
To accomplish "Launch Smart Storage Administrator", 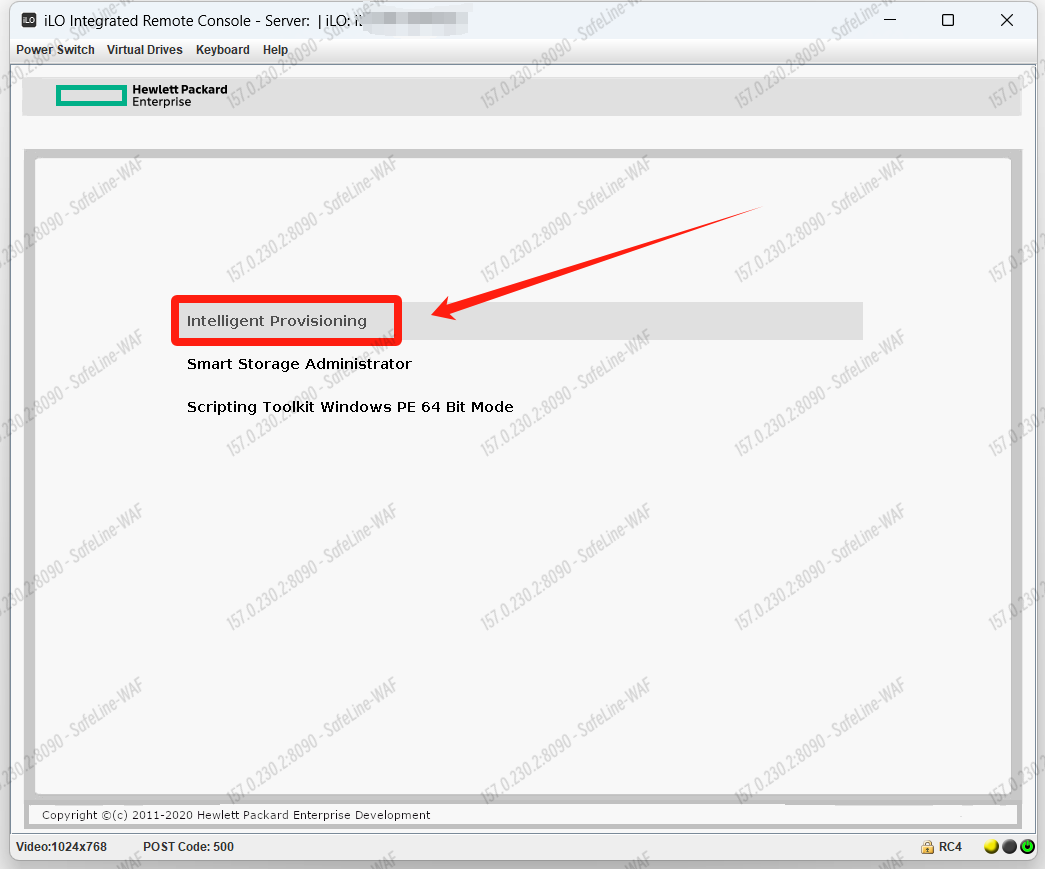I will pyautogui.click(x=299, y=364).
